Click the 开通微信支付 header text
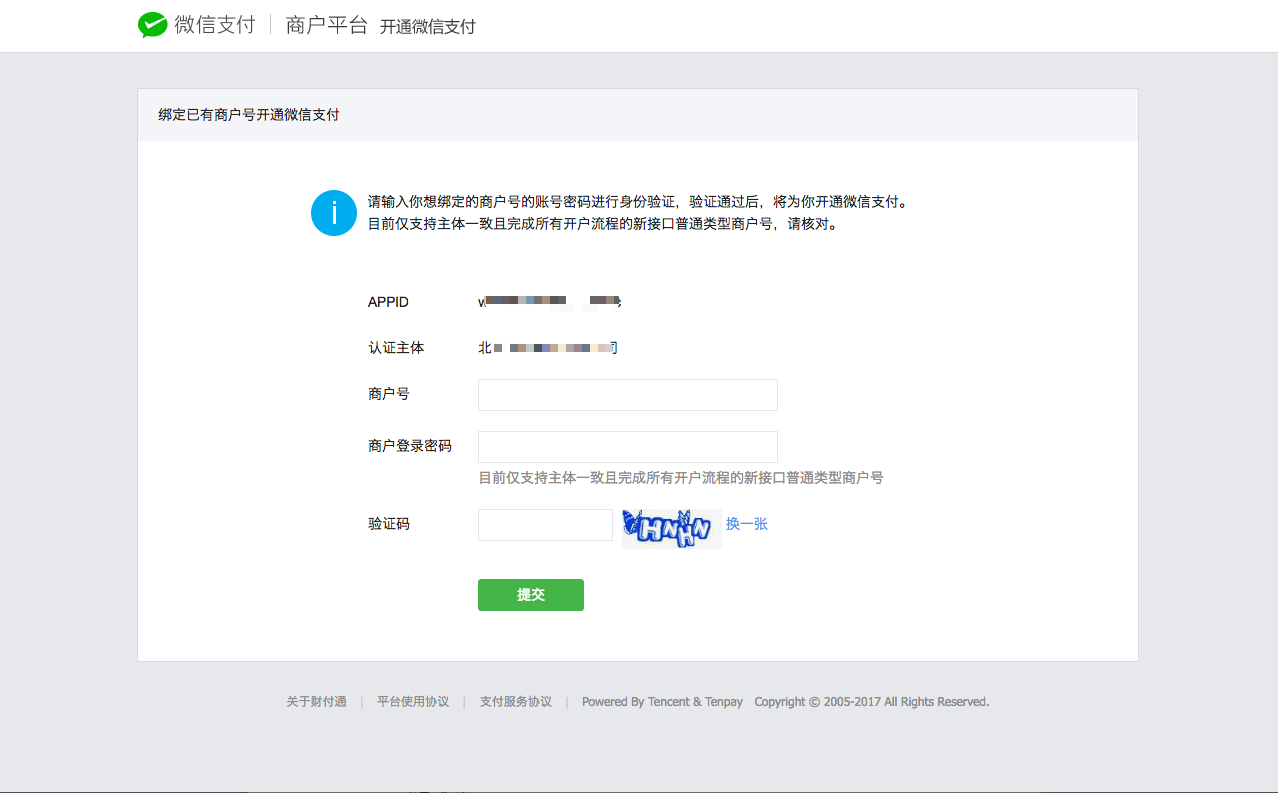The width and height of the screenshot is (1278, 793). pyautogui.click(x=428, y=27)
